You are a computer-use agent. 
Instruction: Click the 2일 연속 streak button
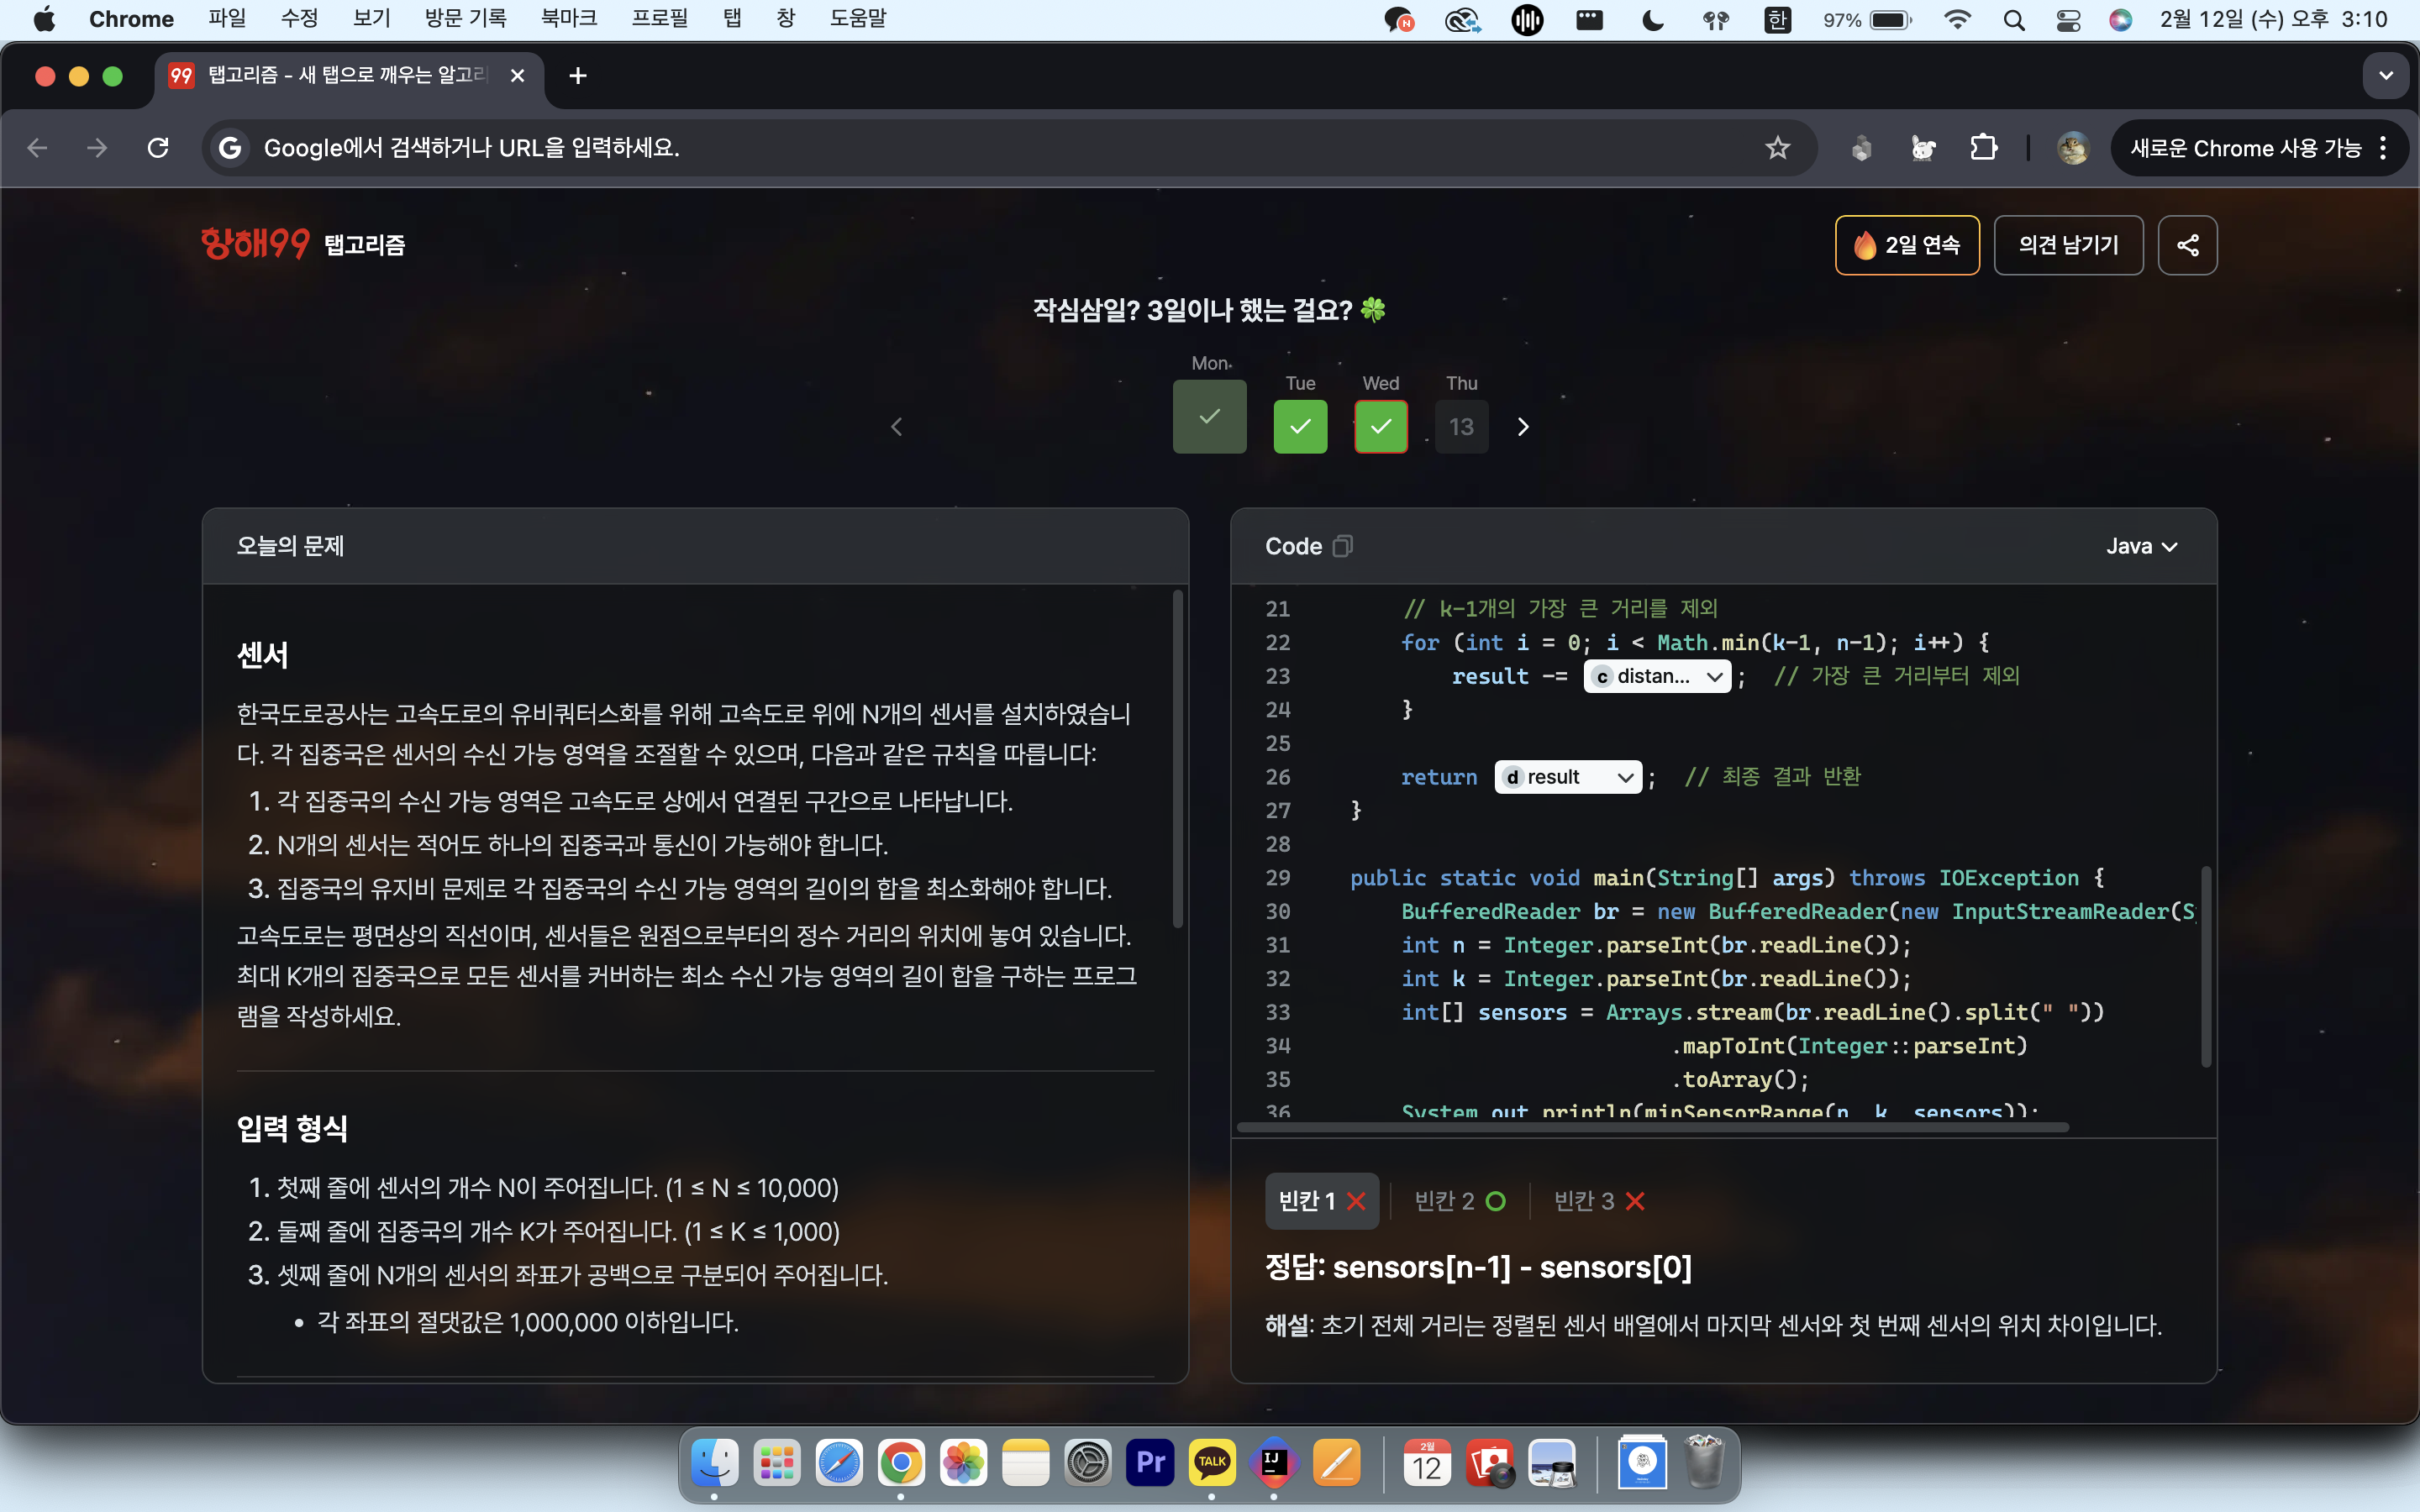(1907, 245)
